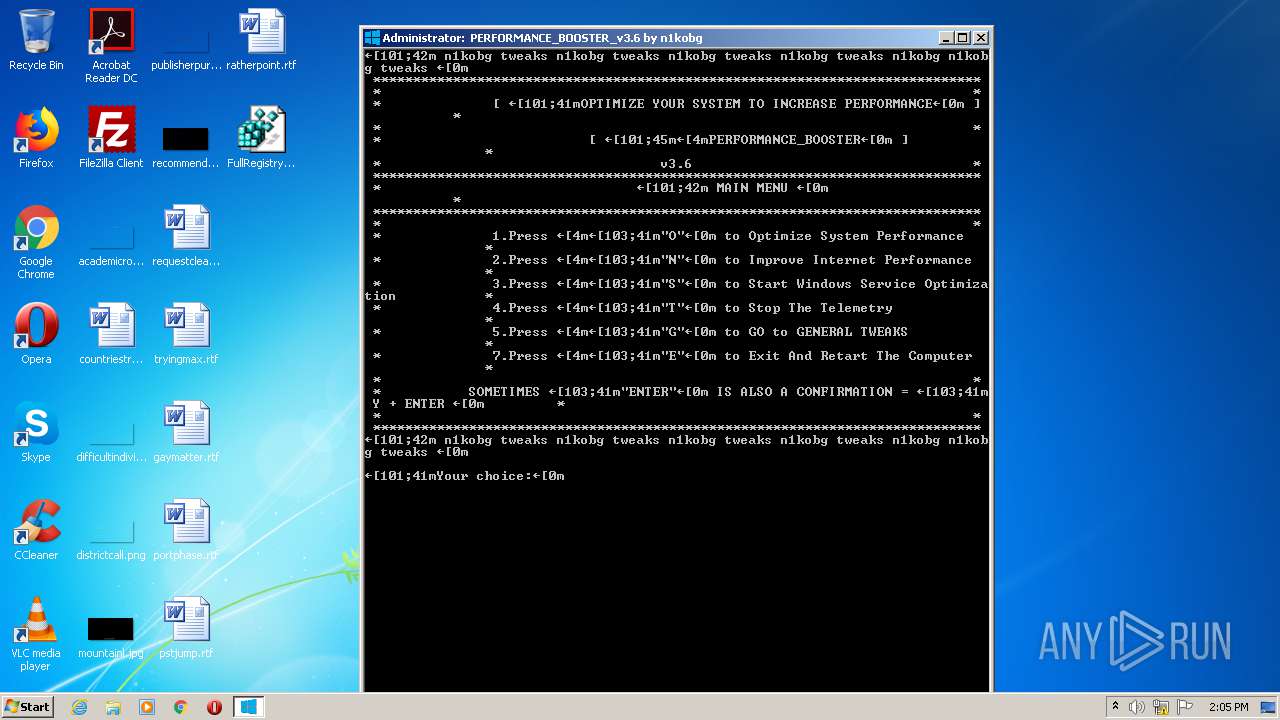Image resolution: width=1280 pixels, height=720 pixels.
Task: Open Action Center flag icon
Action: pyautogui.click(x=1185, y=707)
